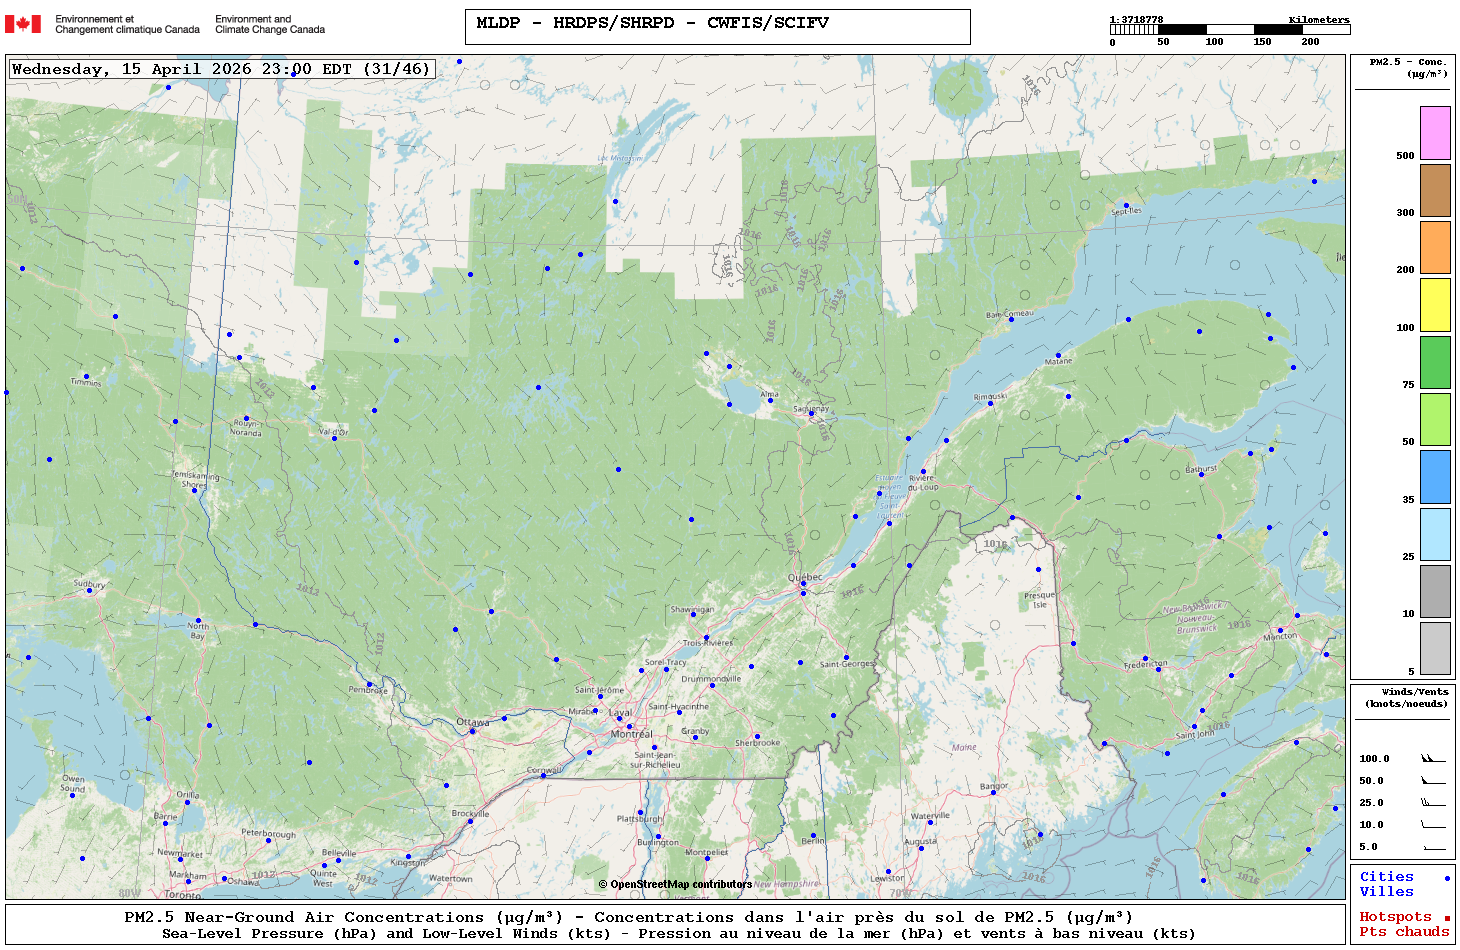1460x950 pixels.
Task: Select the yellow 100 concentration swatch
Action: [1435, 305]
